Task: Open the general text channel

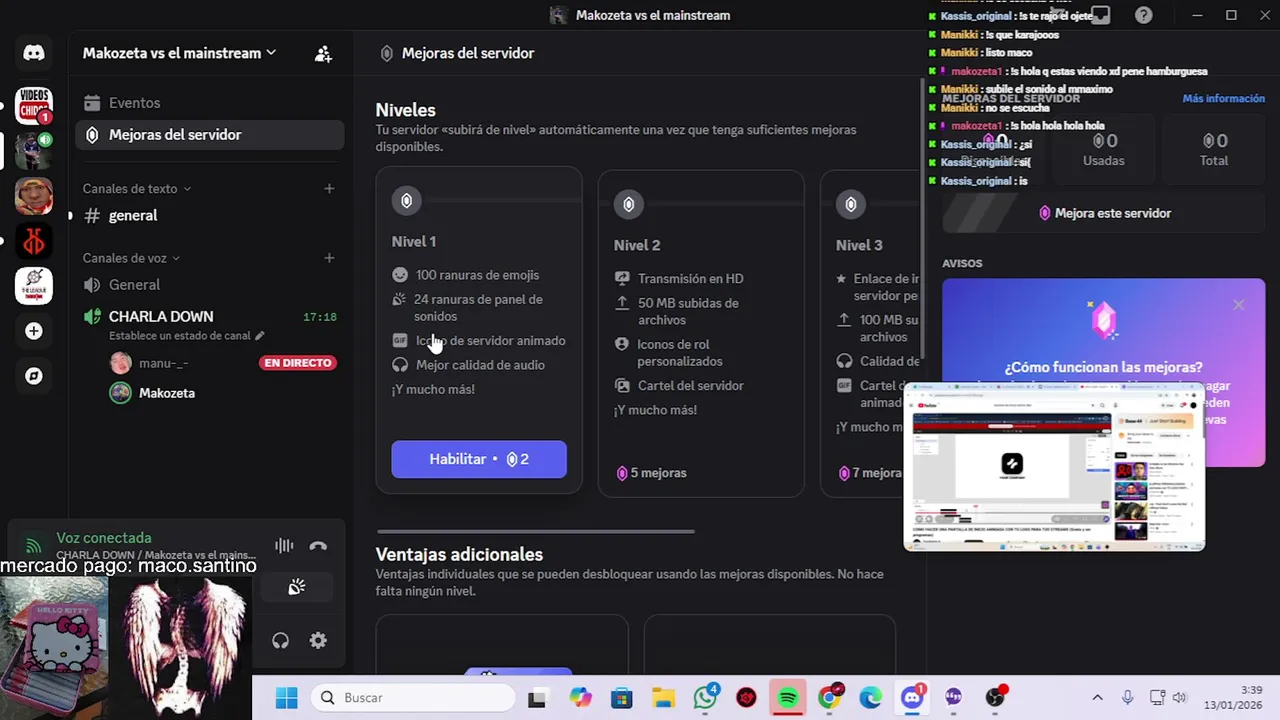Action: click(210, 215)
